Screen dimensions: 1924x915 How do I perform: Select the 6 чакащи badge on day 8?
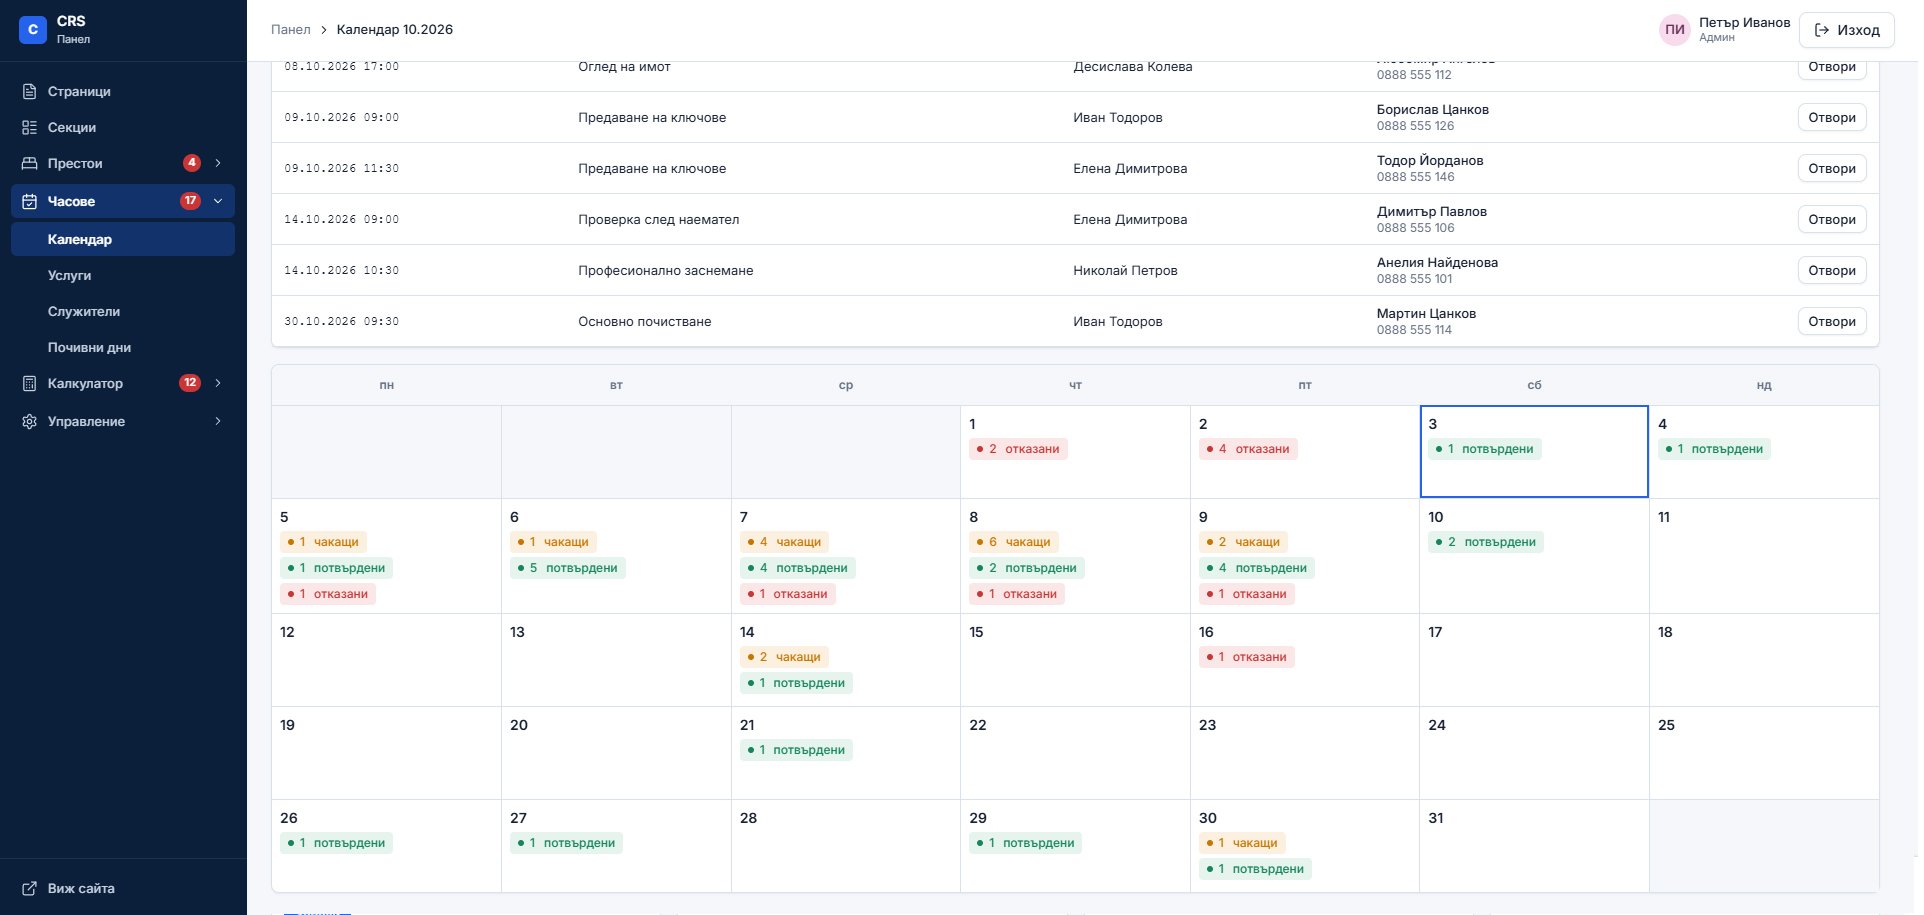(1014, 542)
